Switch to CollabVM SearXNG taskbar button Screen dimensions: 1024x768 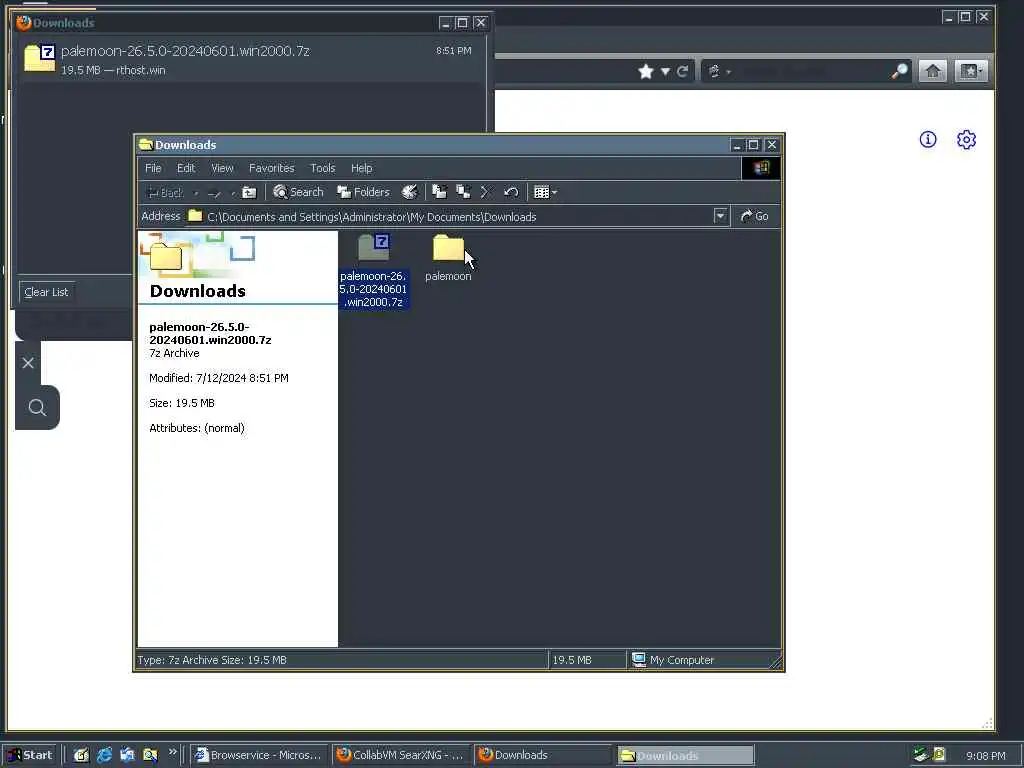pos(401,755)
